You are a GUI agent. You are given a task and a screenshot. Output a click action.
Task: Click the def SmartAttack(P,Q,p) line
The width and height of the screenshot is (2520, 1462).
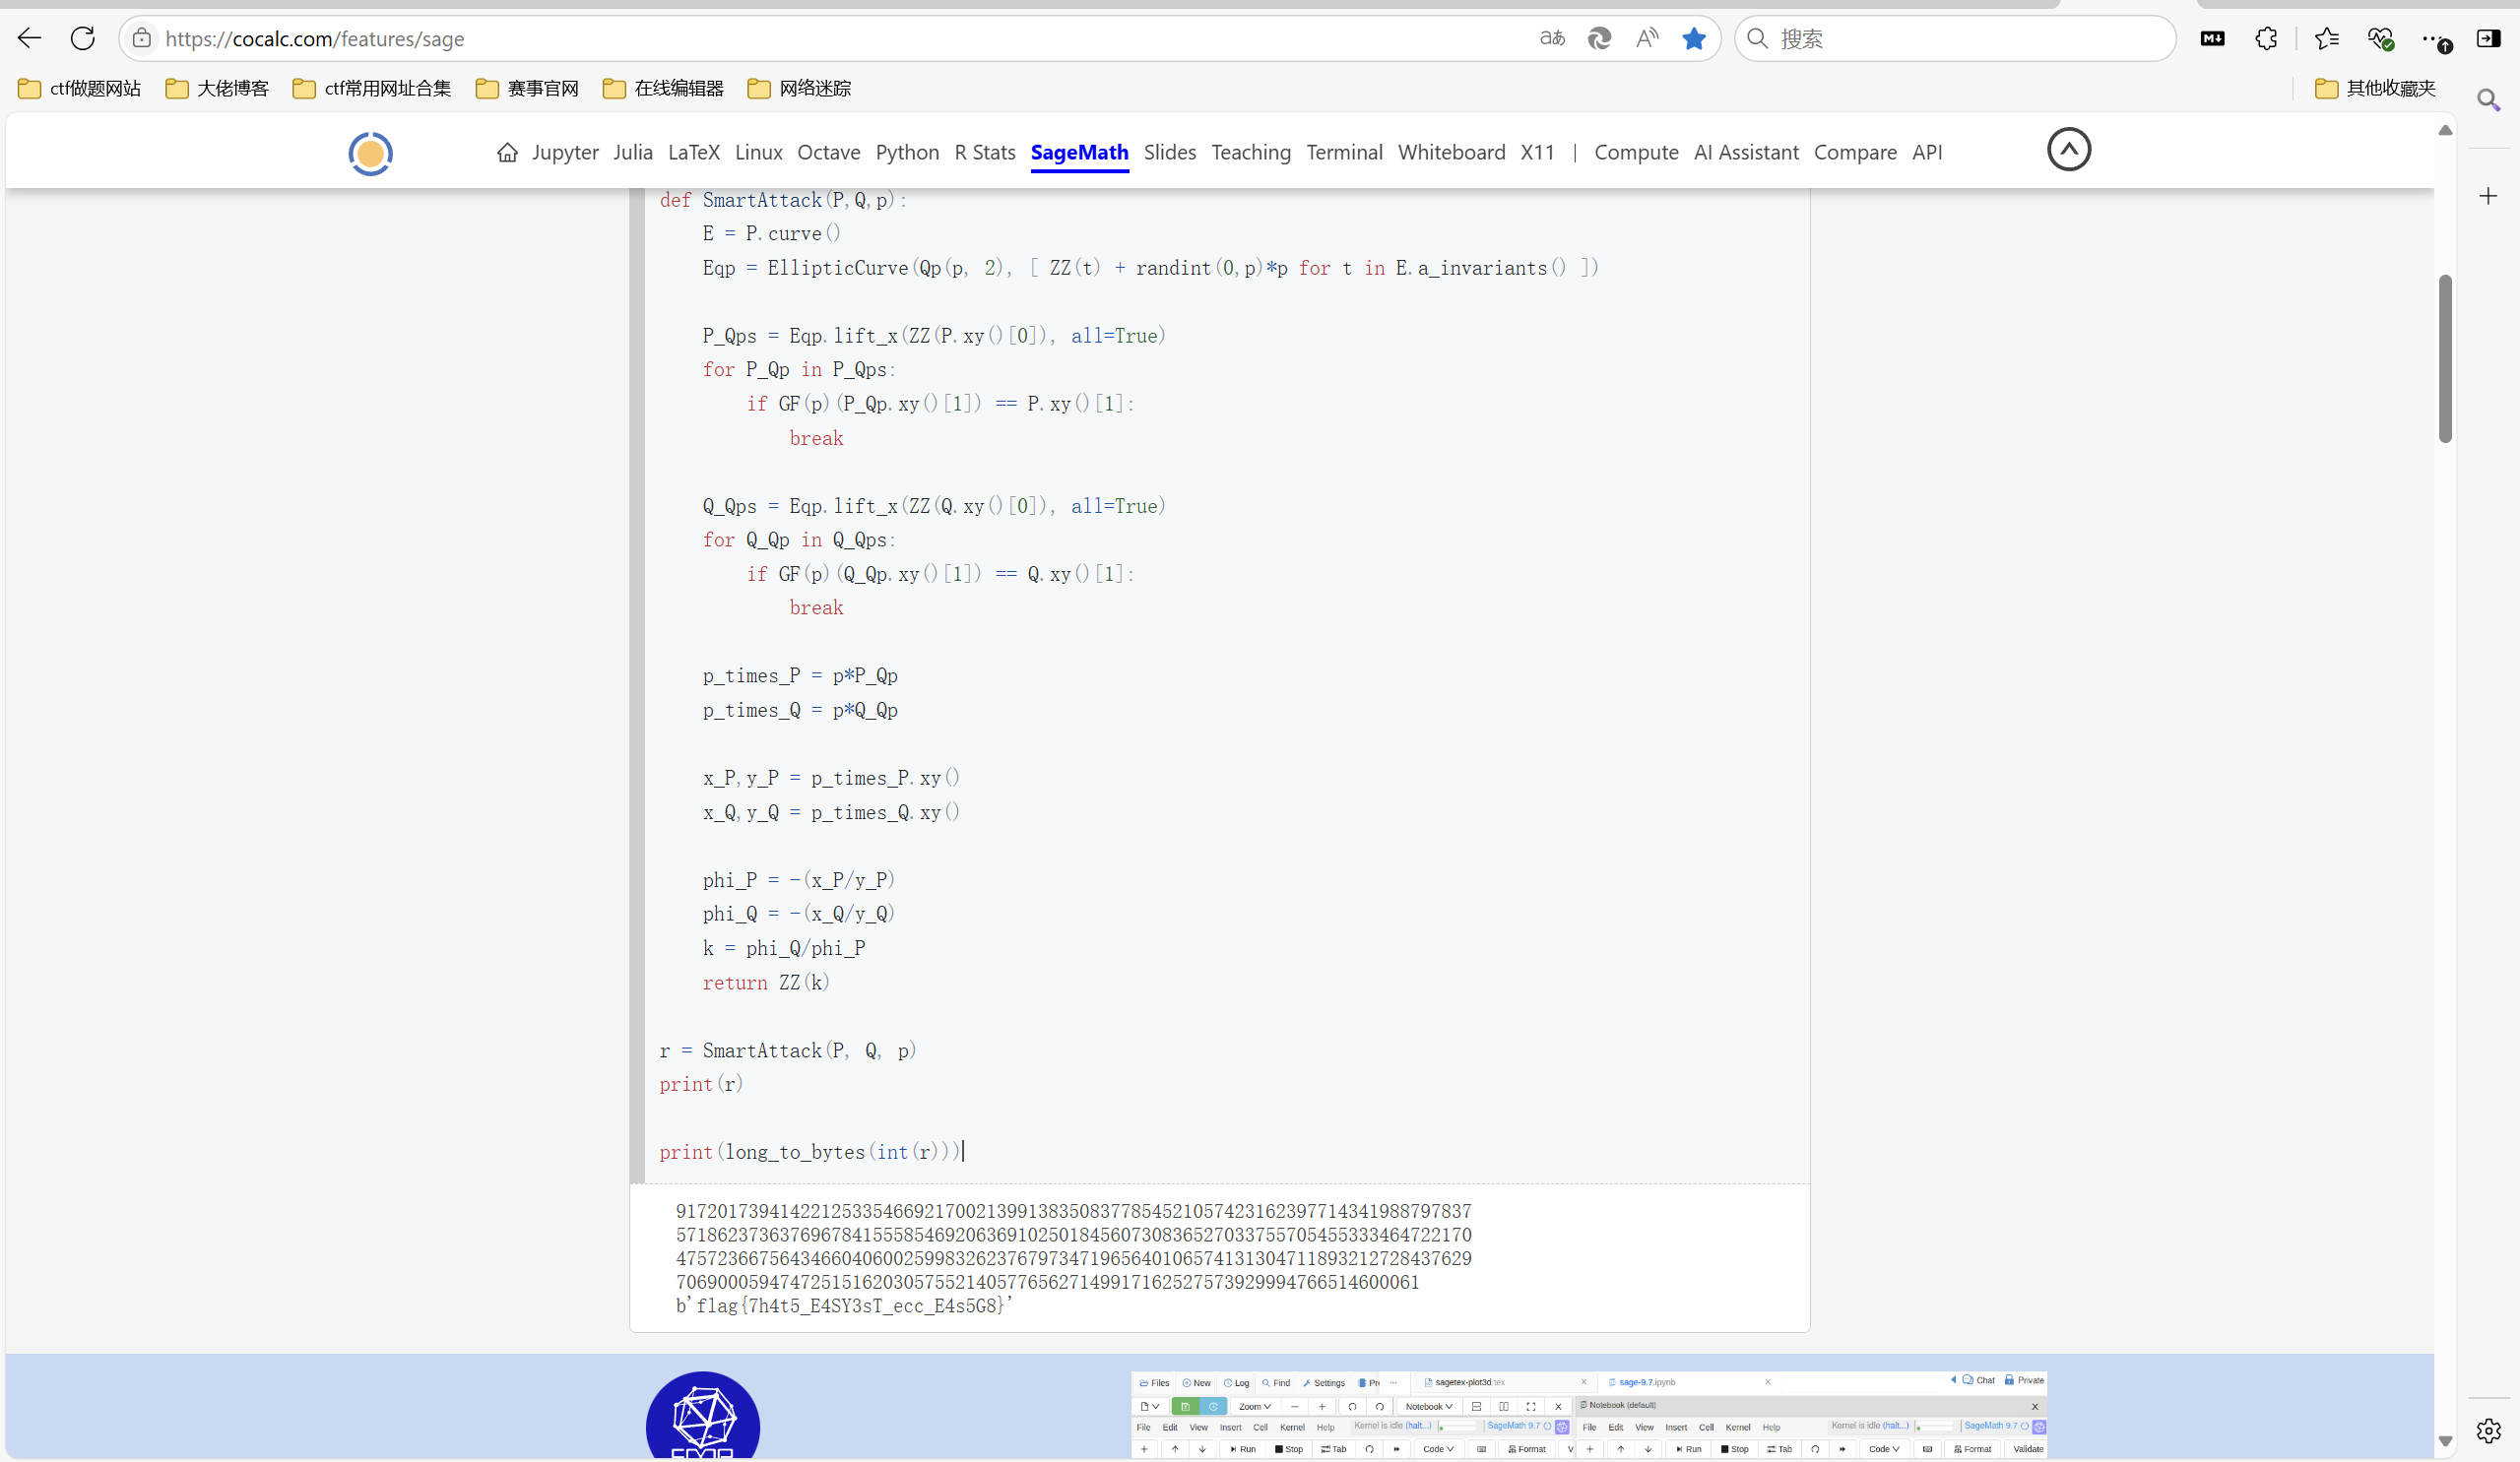coord(782,200)
